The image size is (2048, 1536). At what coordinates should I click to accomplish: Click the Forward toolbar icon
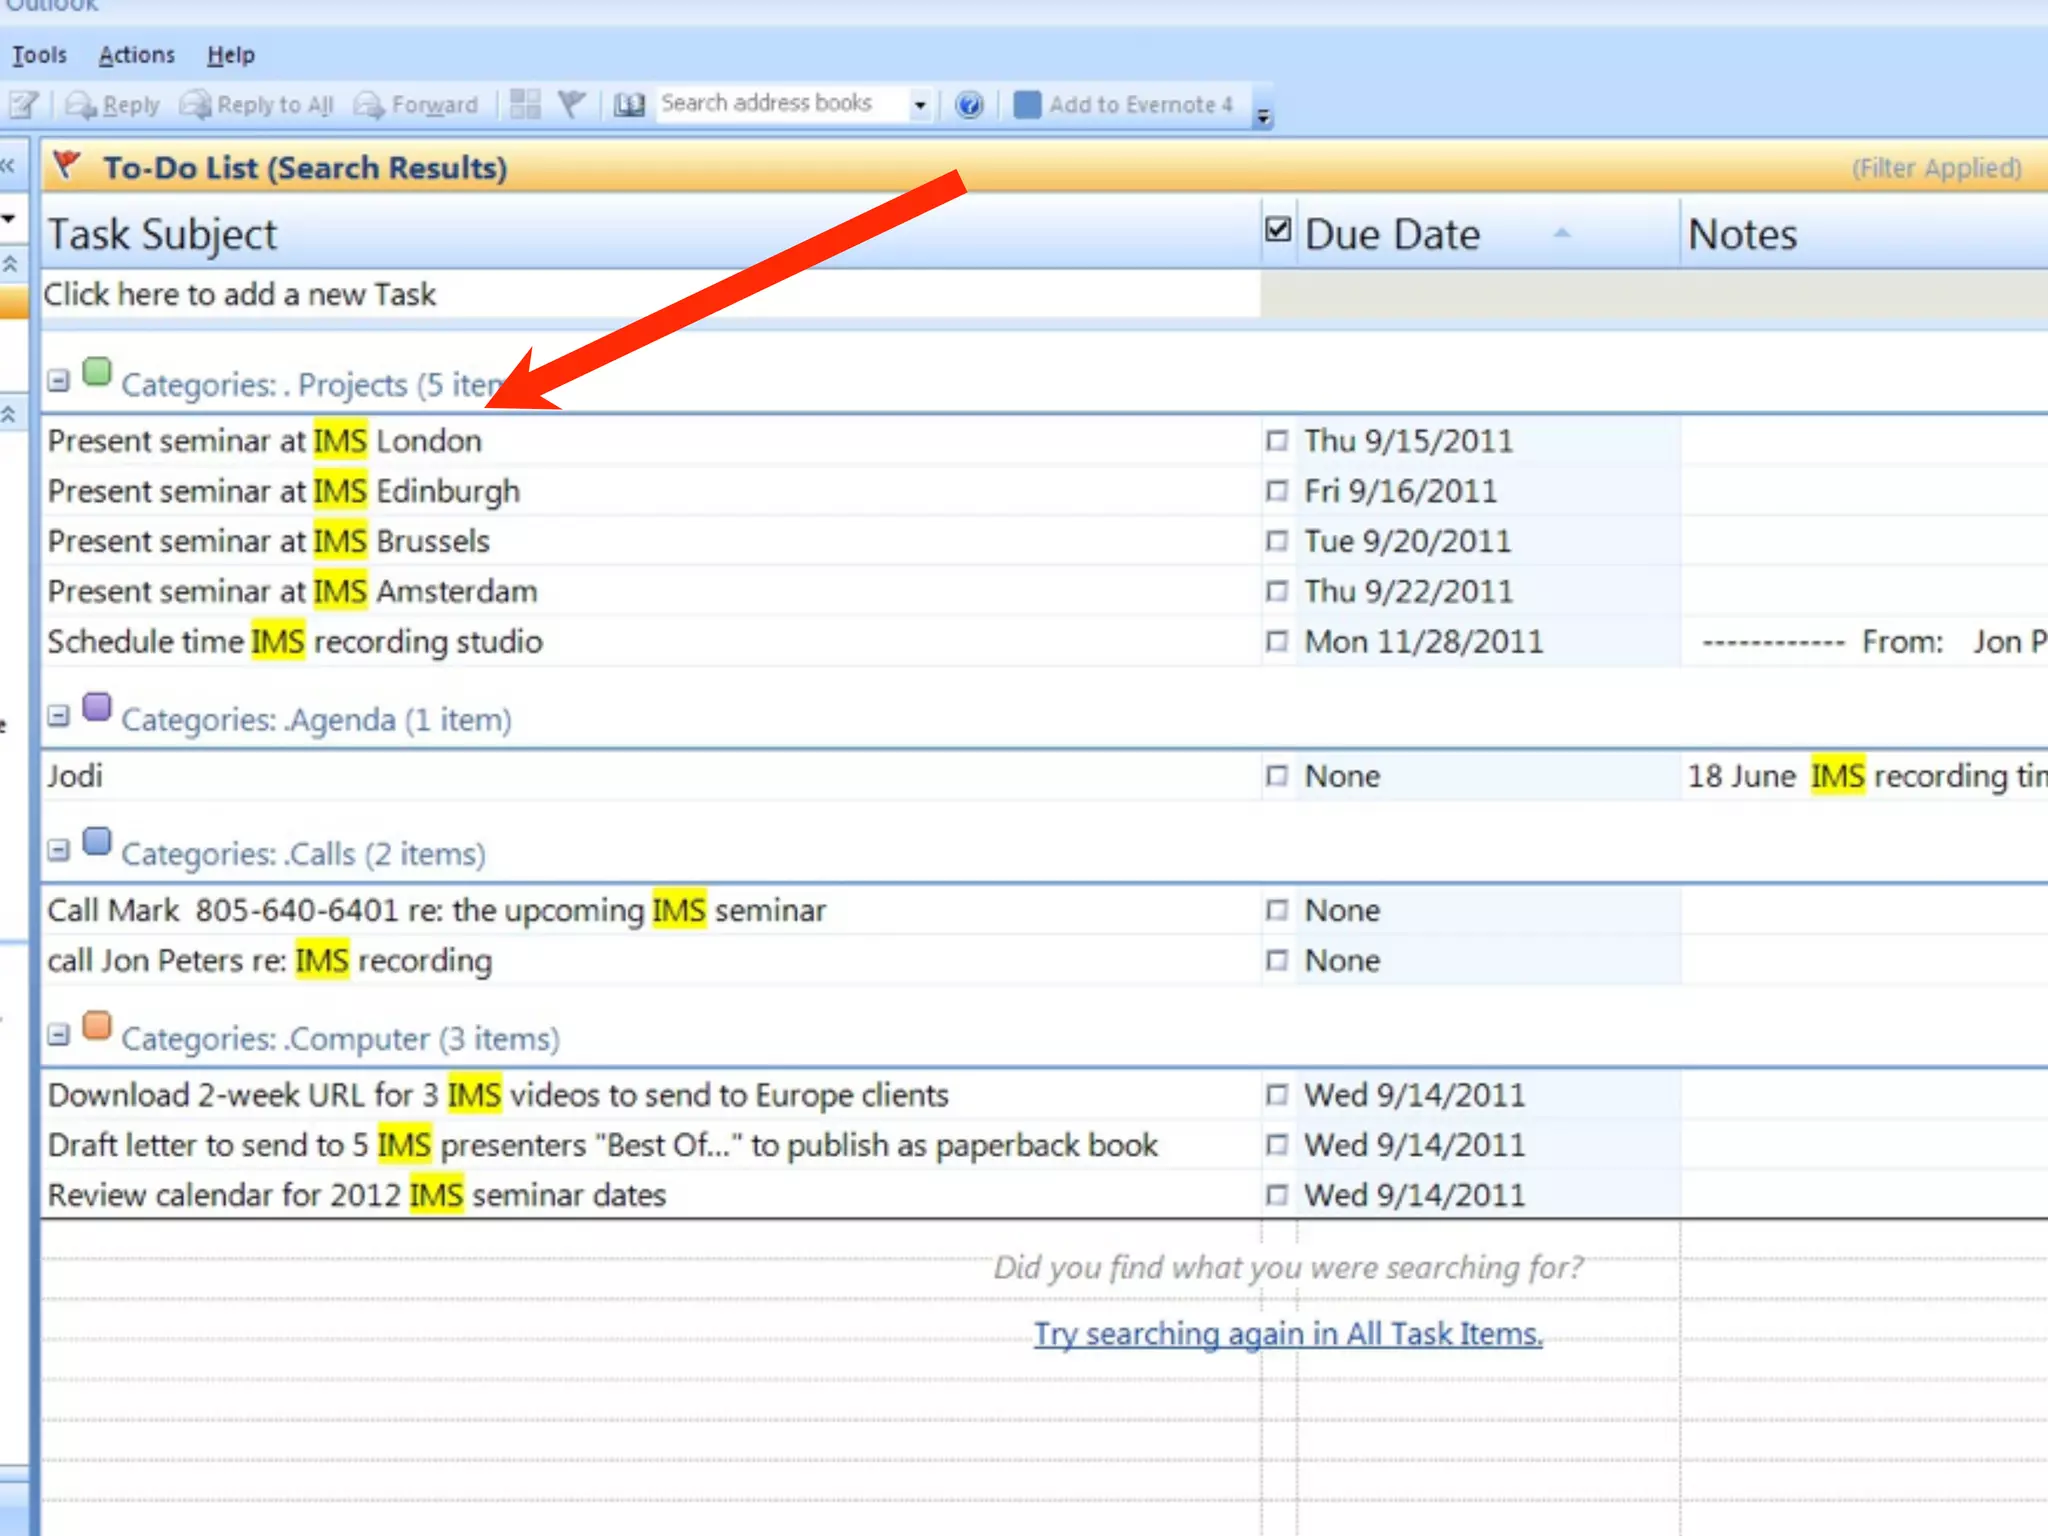tap(370, 105)
